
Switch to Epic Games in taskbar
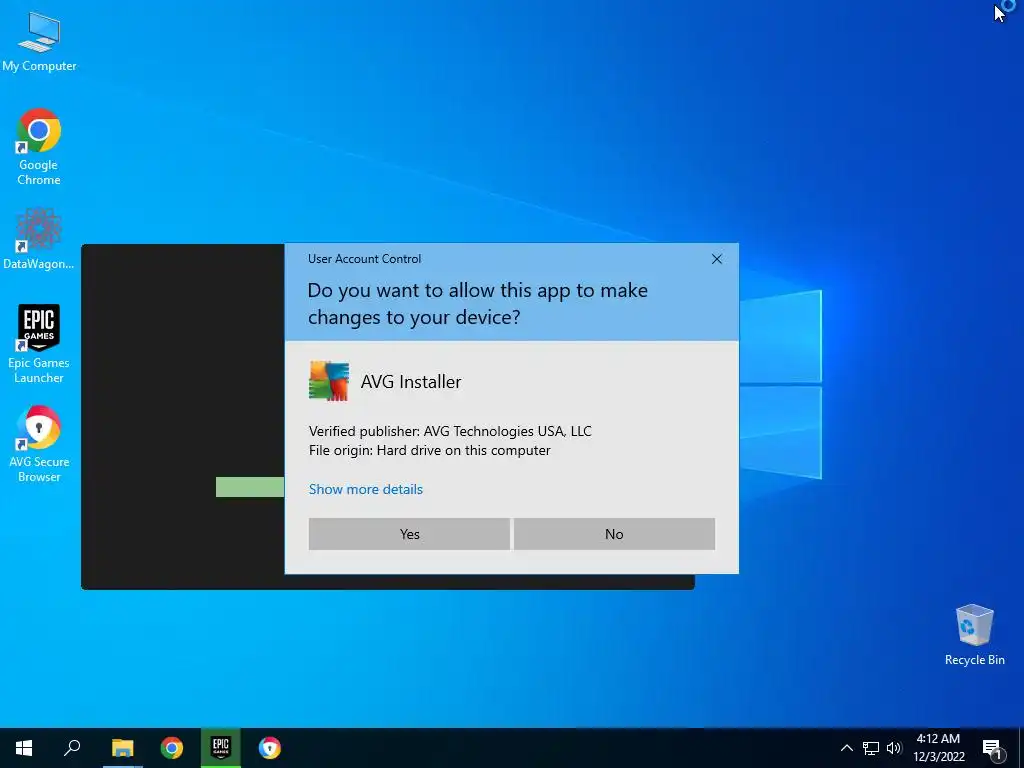point(221,748)
